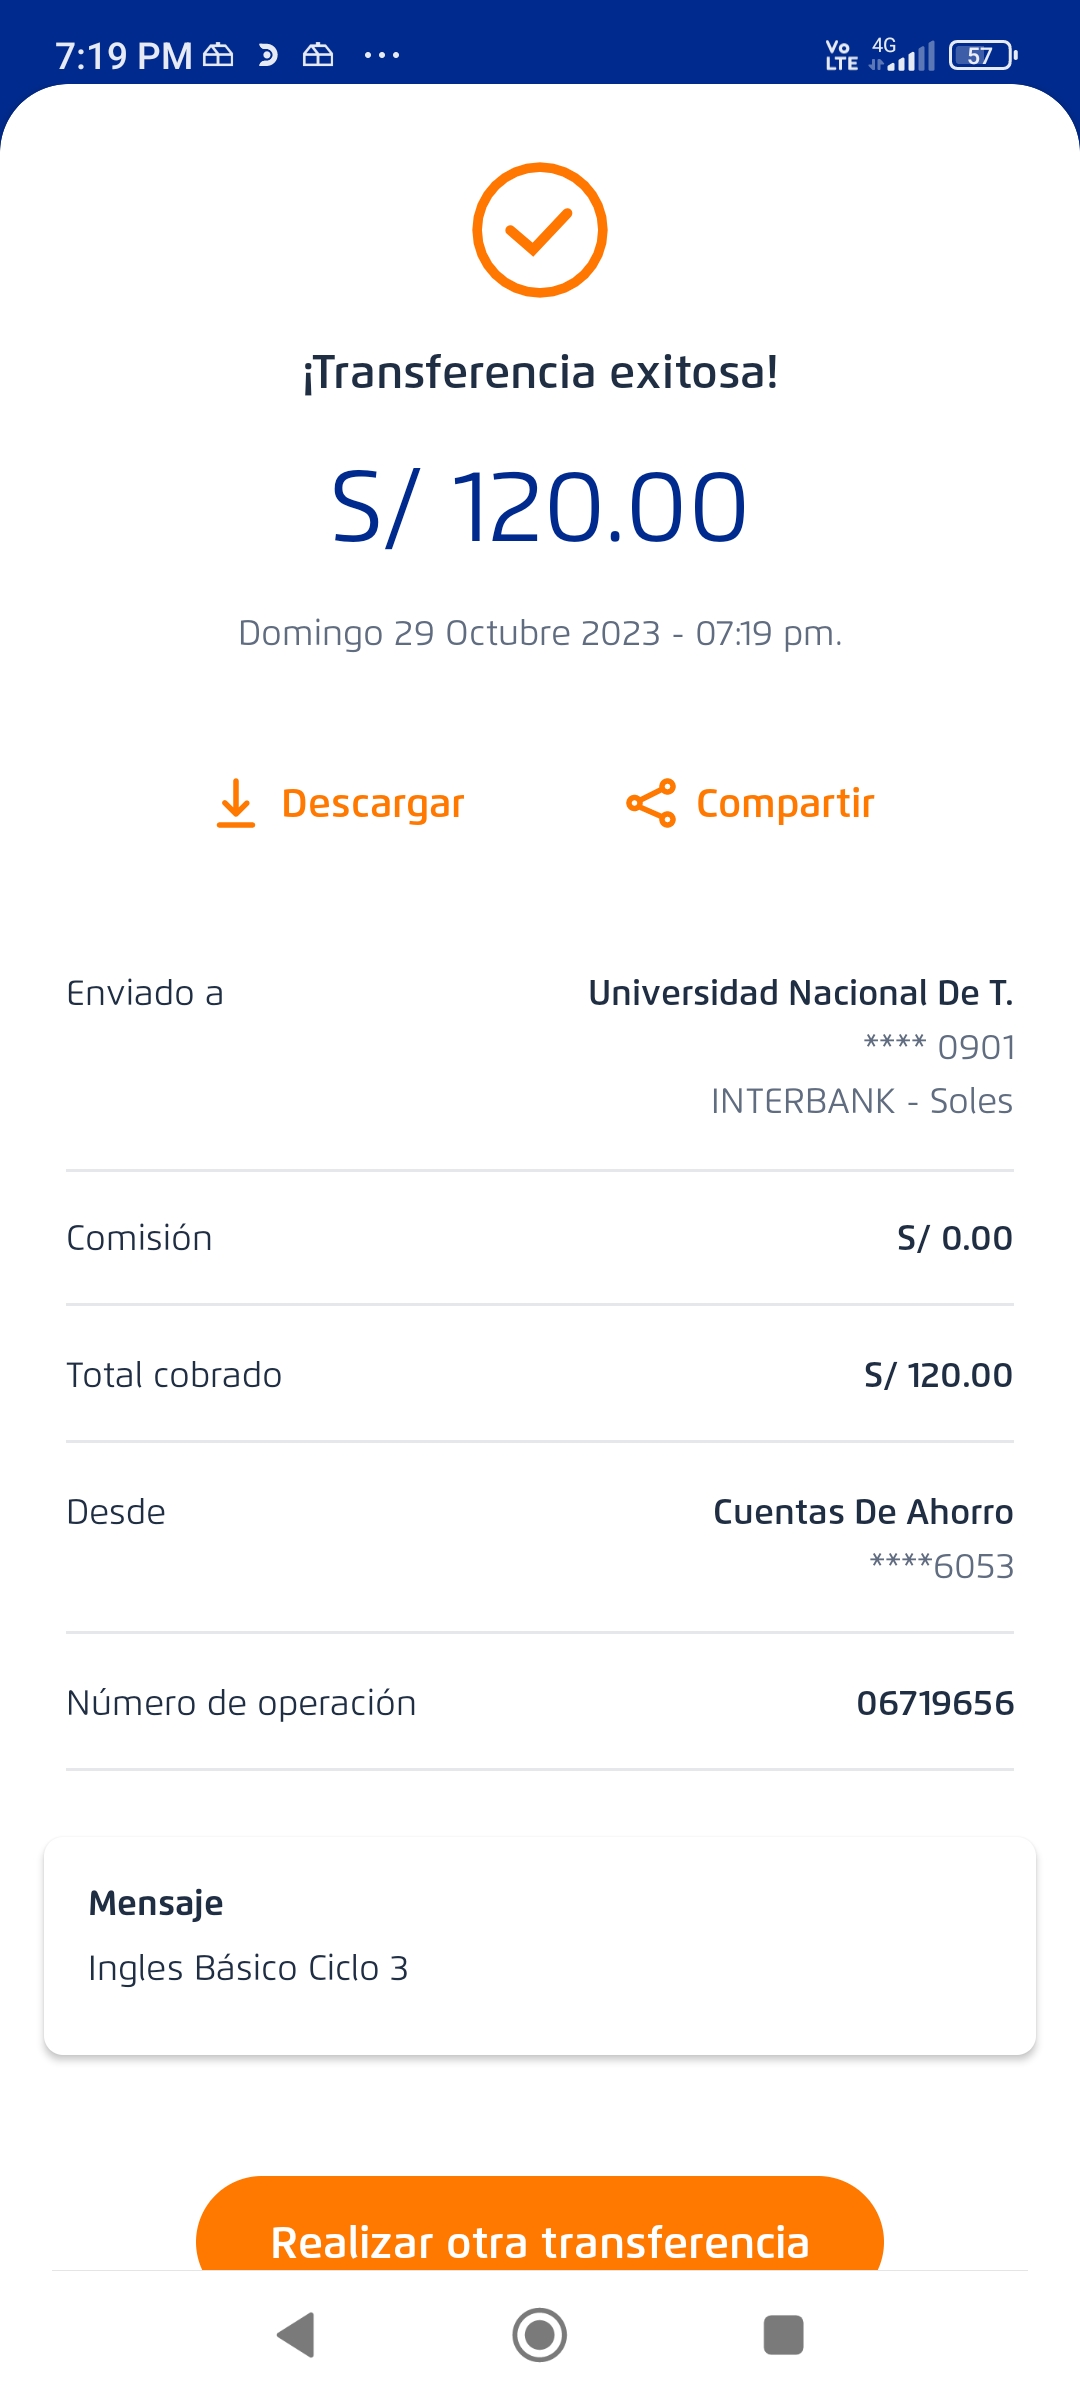1080x2400 pixels.
Task: Click the Descargar link
Action: (373, 804)
